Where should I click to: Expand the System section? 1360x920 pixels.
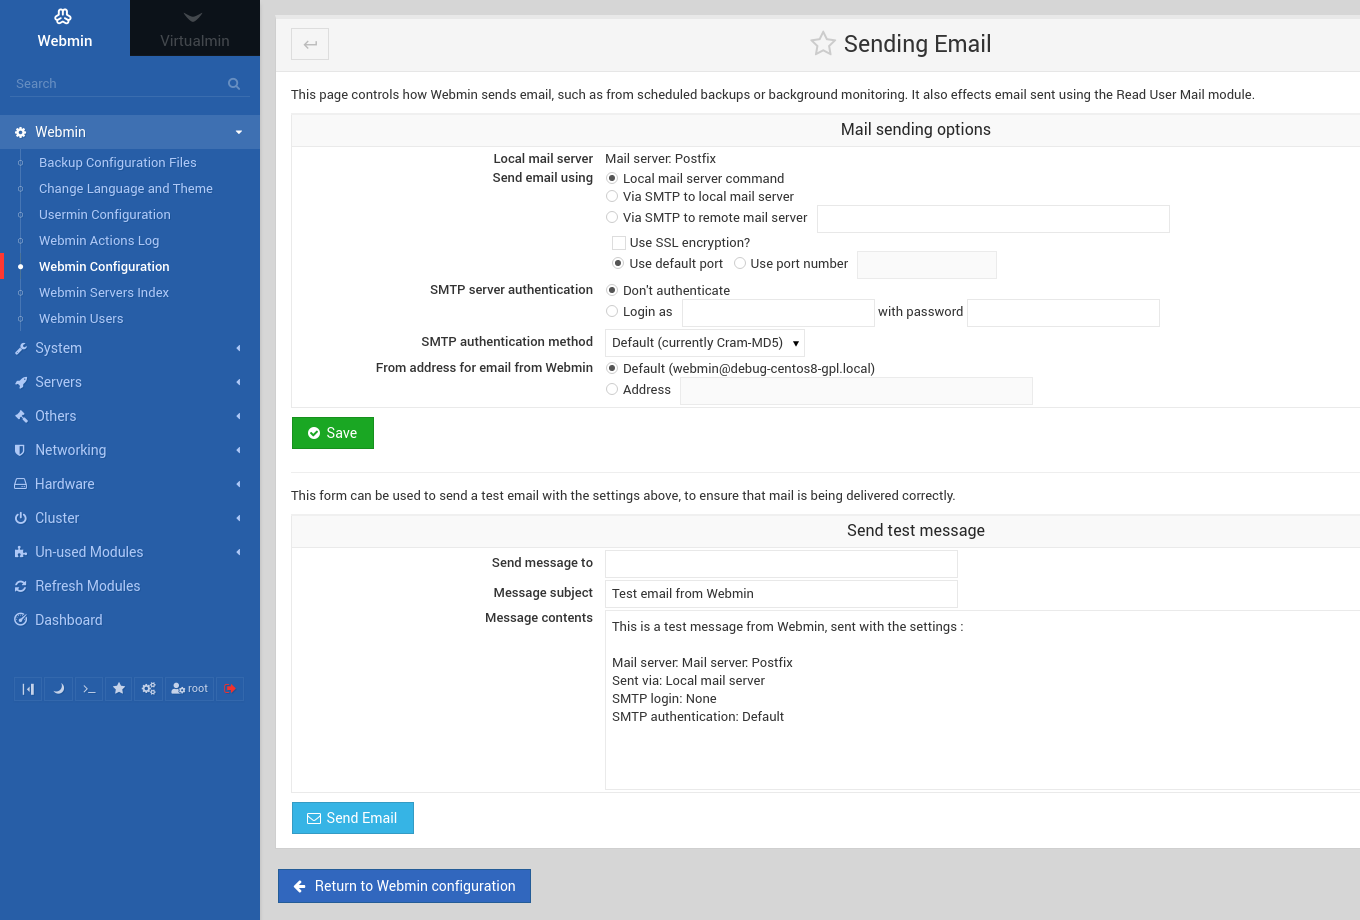59,348
